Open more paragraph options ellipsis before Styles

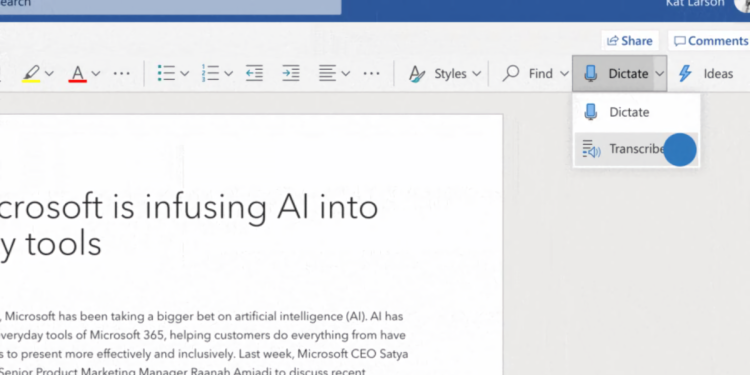coord(372,74)
